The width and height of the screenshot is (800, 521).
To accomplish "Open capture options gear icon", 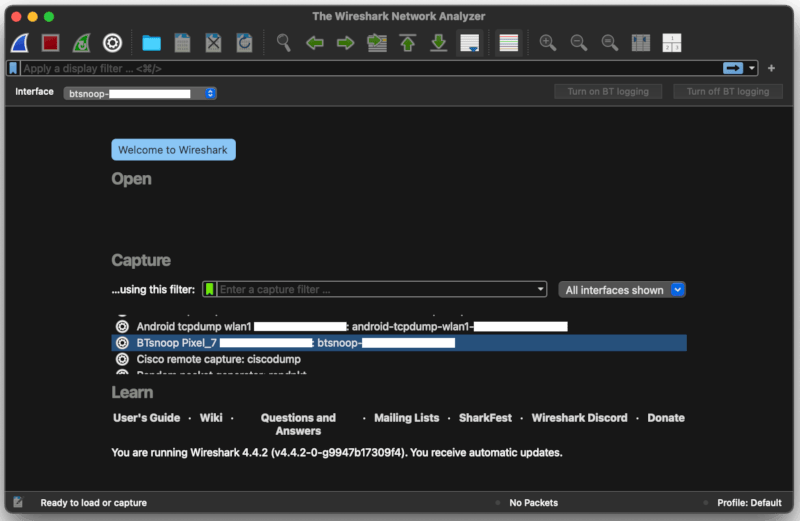I will click(x=112, y=43).
